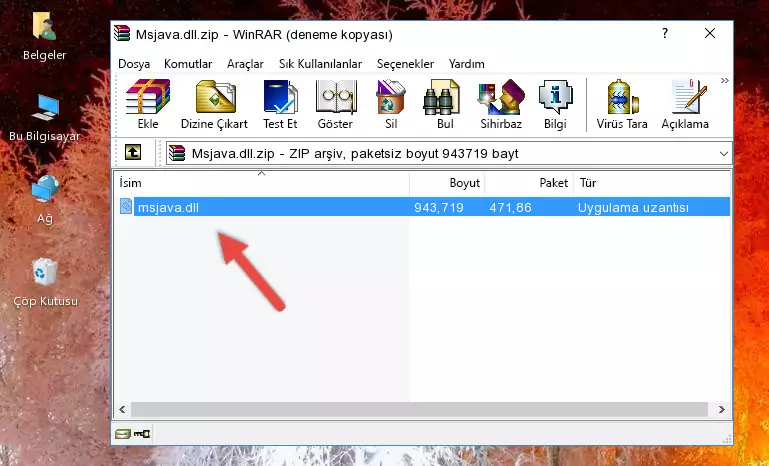Click the Uygulama uzantısı type text
This screenshot has width=769, height=466.
[x=633, y=207]
